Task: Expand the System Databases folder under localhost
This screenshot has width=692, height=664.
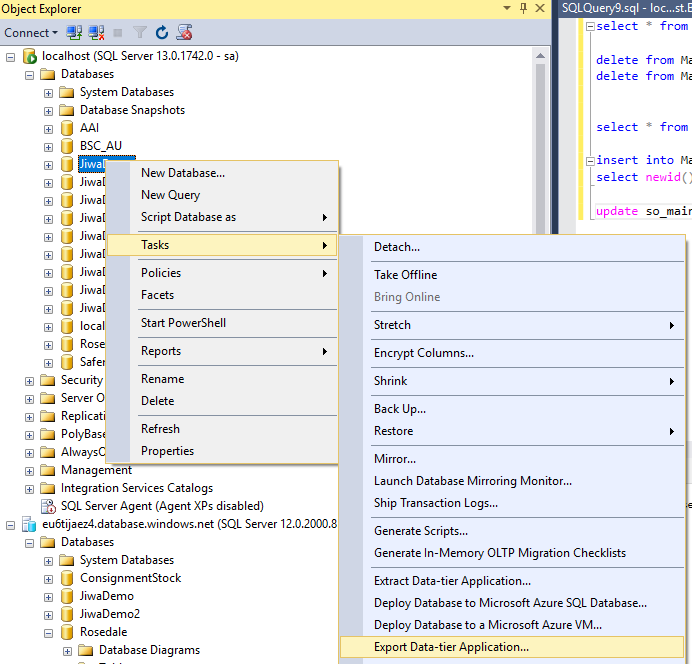Action: pyautogui.click(x=49, y=93)
